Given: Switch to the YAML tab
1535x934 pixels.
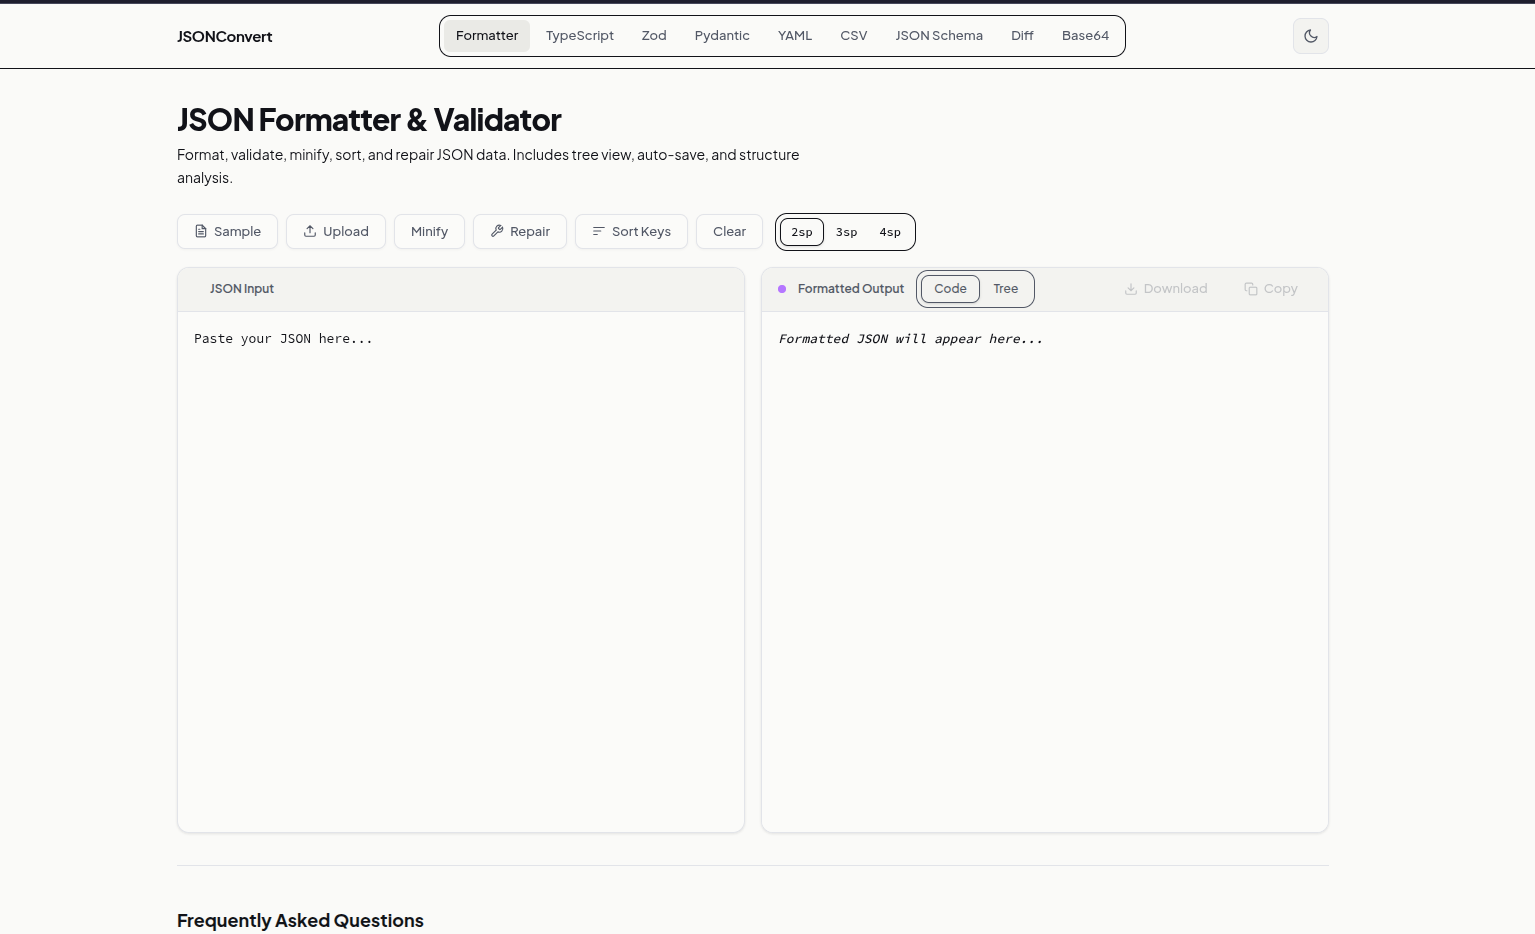Looking at the screenshot, I should (x=795, y=35).
